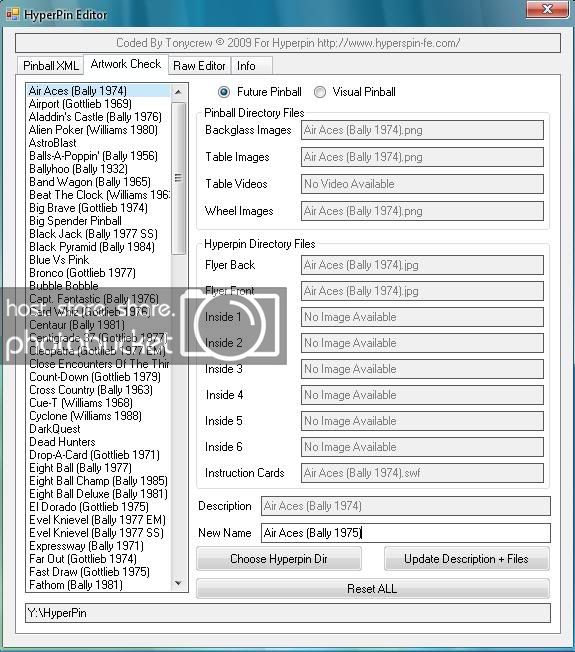The height and width of the screenshot is (652, 575).
Task: Select Dead Hunters entry
Action: point(99,442)
